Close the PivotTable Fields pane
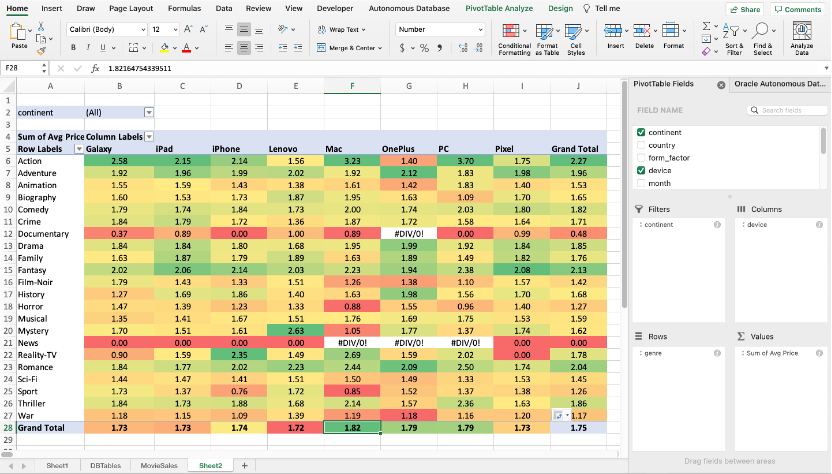The height and width of the screenshot is (474, 832). (x=721, y=85)
